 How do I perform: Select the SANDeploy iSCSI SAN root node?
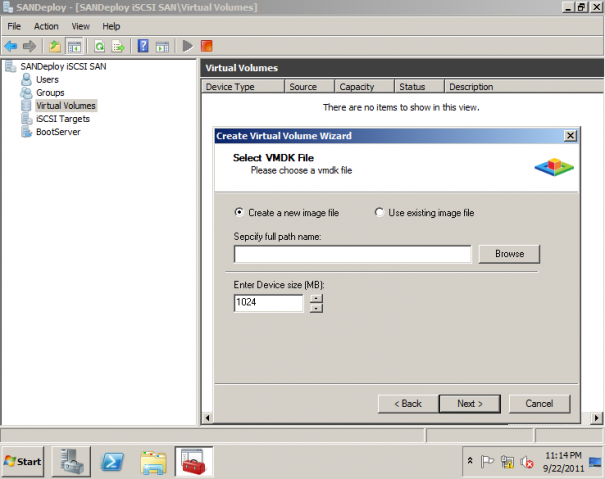(63, 66)
